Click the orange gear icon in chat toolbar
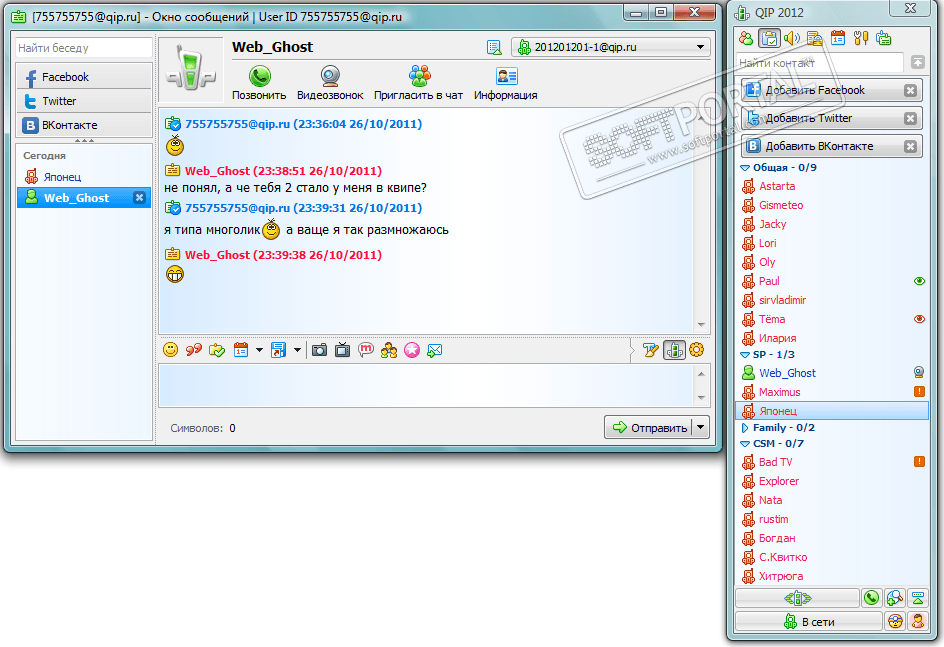 pyautogui.click(x=697, y=350)
